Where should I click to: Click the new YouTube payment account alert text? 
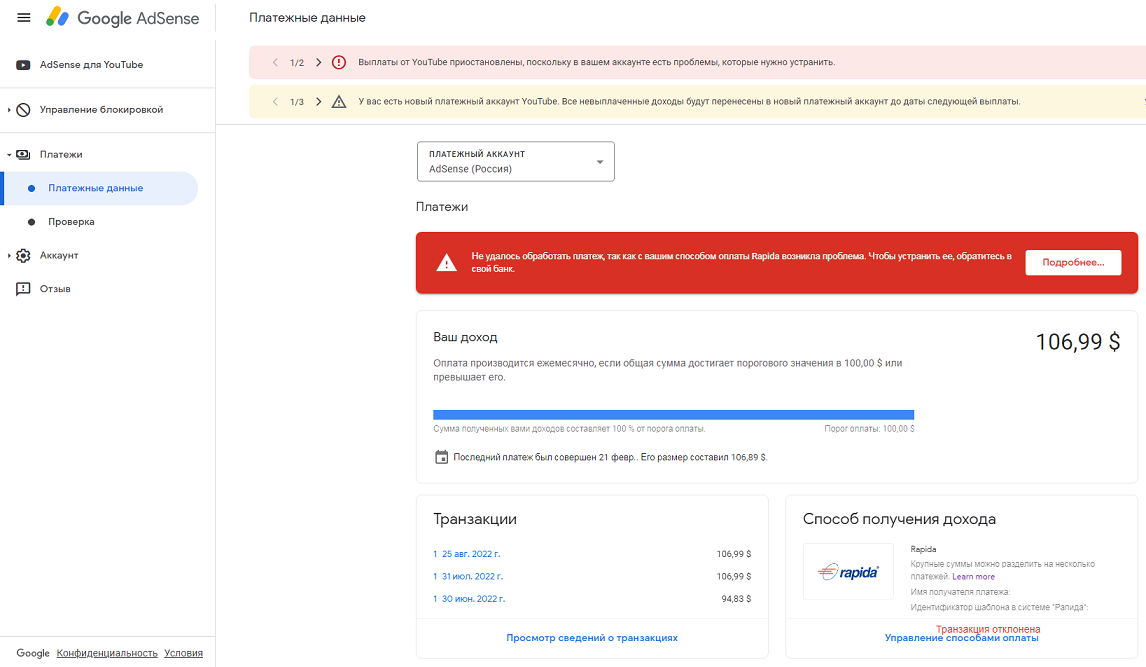[x=689, y=102]
